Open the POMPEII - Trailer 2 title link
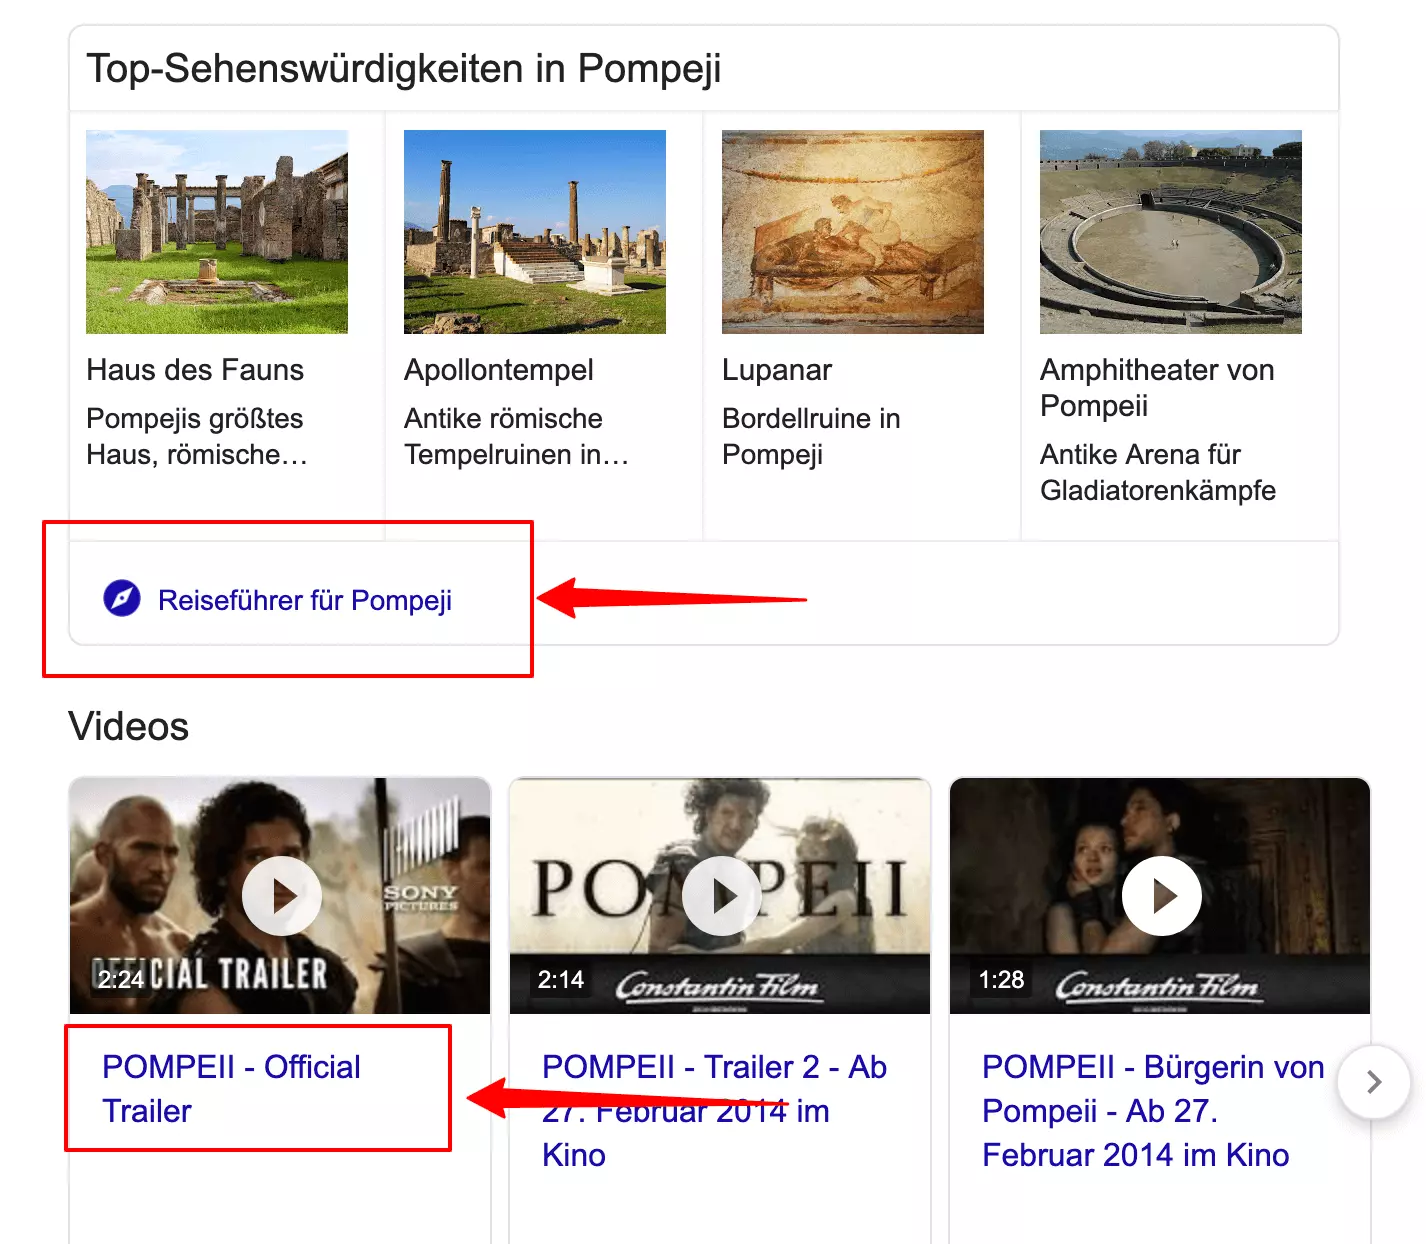Viewport: 1426px width, 1244px height. (x=714, y=1111)
